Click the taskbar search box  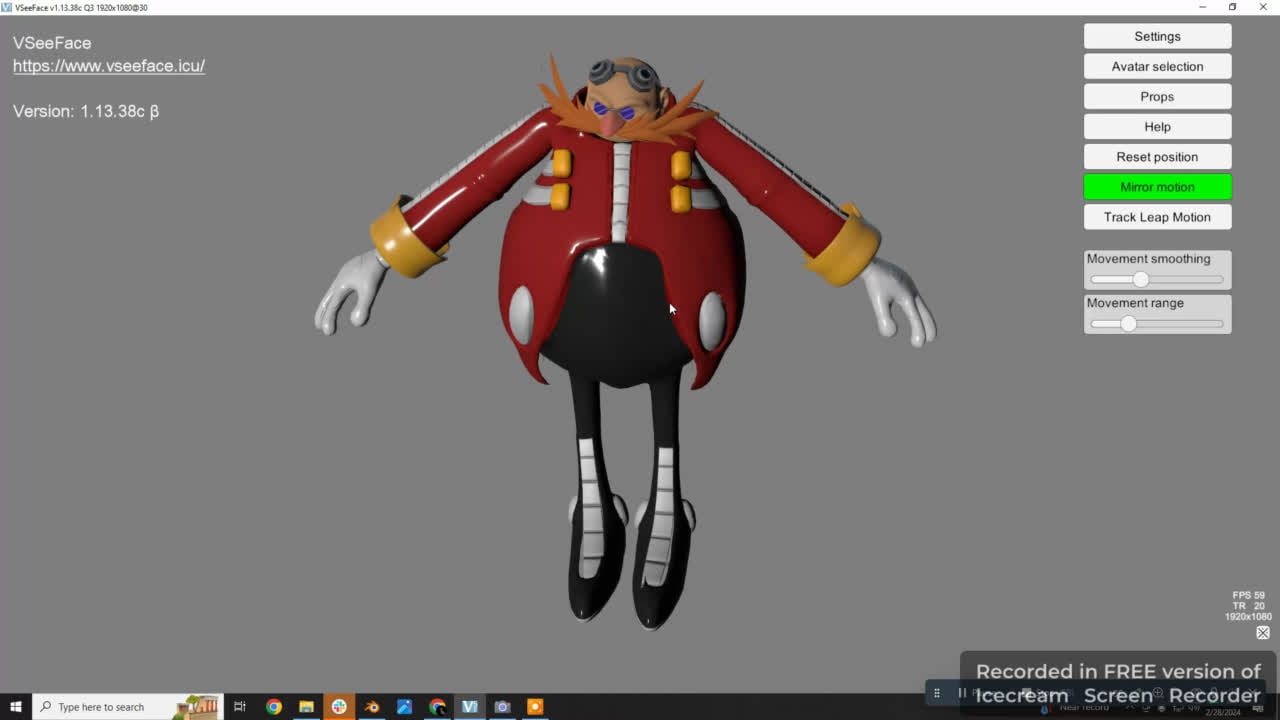(x=128, y=707)
